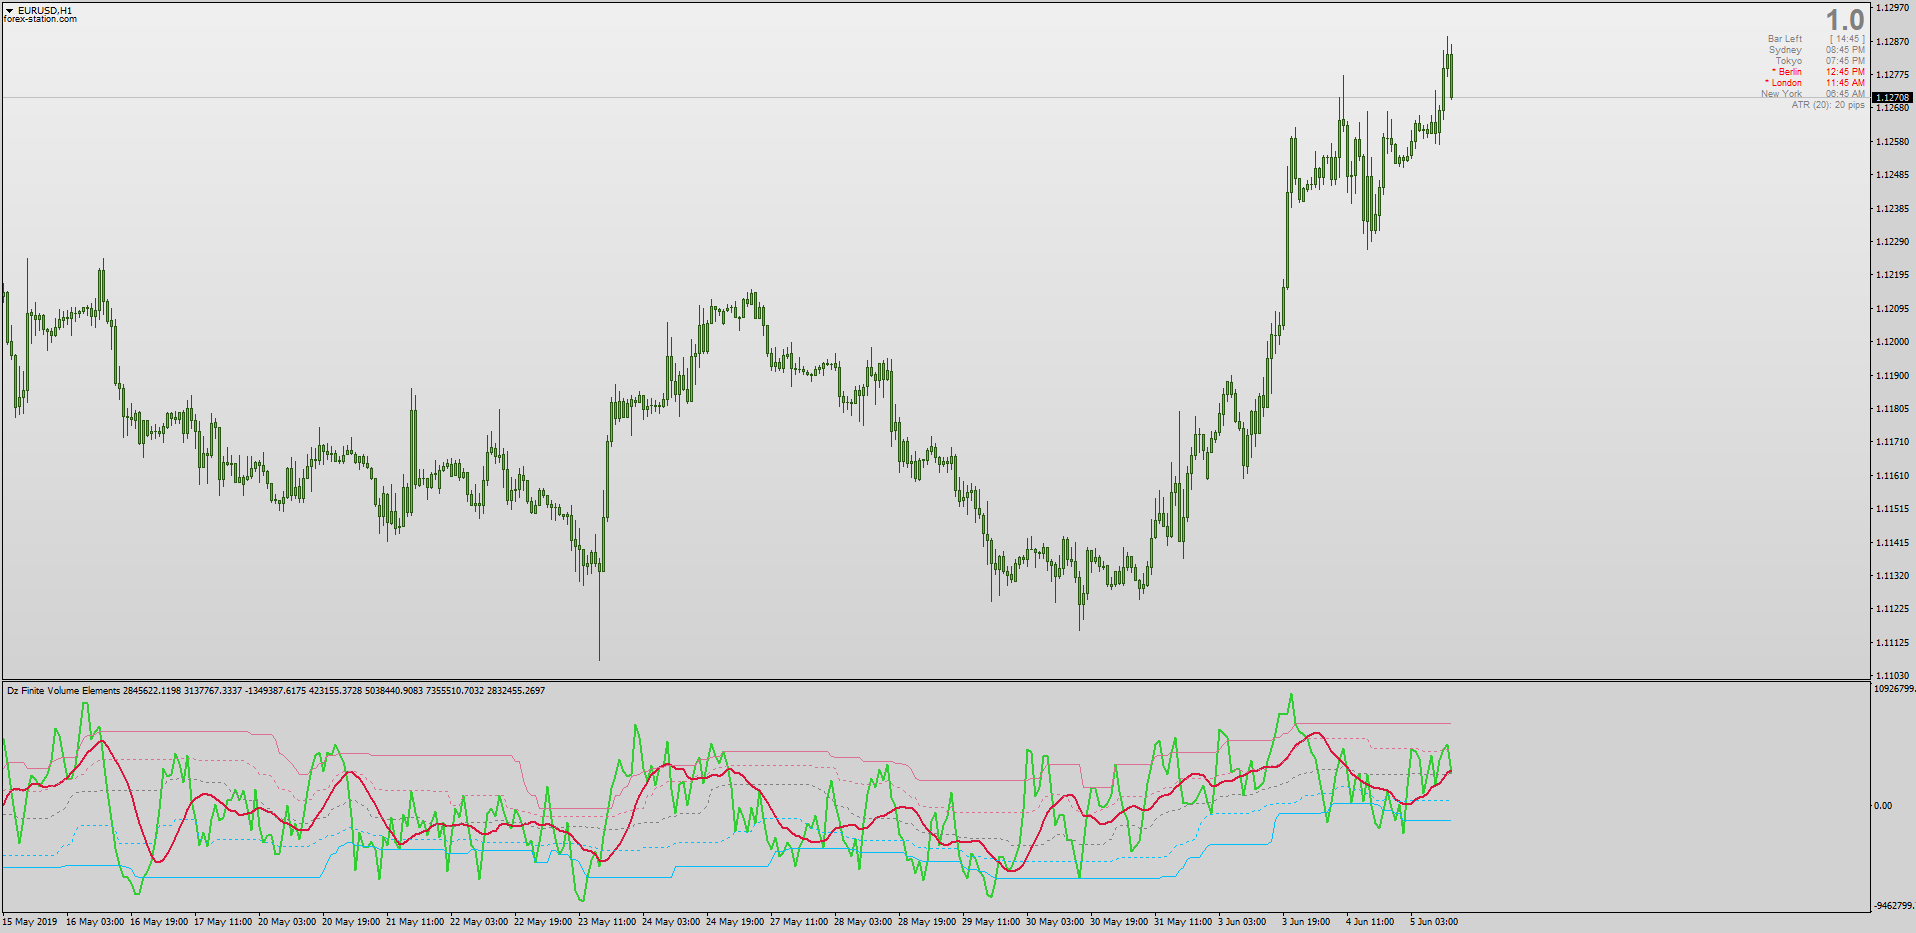Click the 11:45 AM London time
1916x933 pixels.
(1845, 83)
